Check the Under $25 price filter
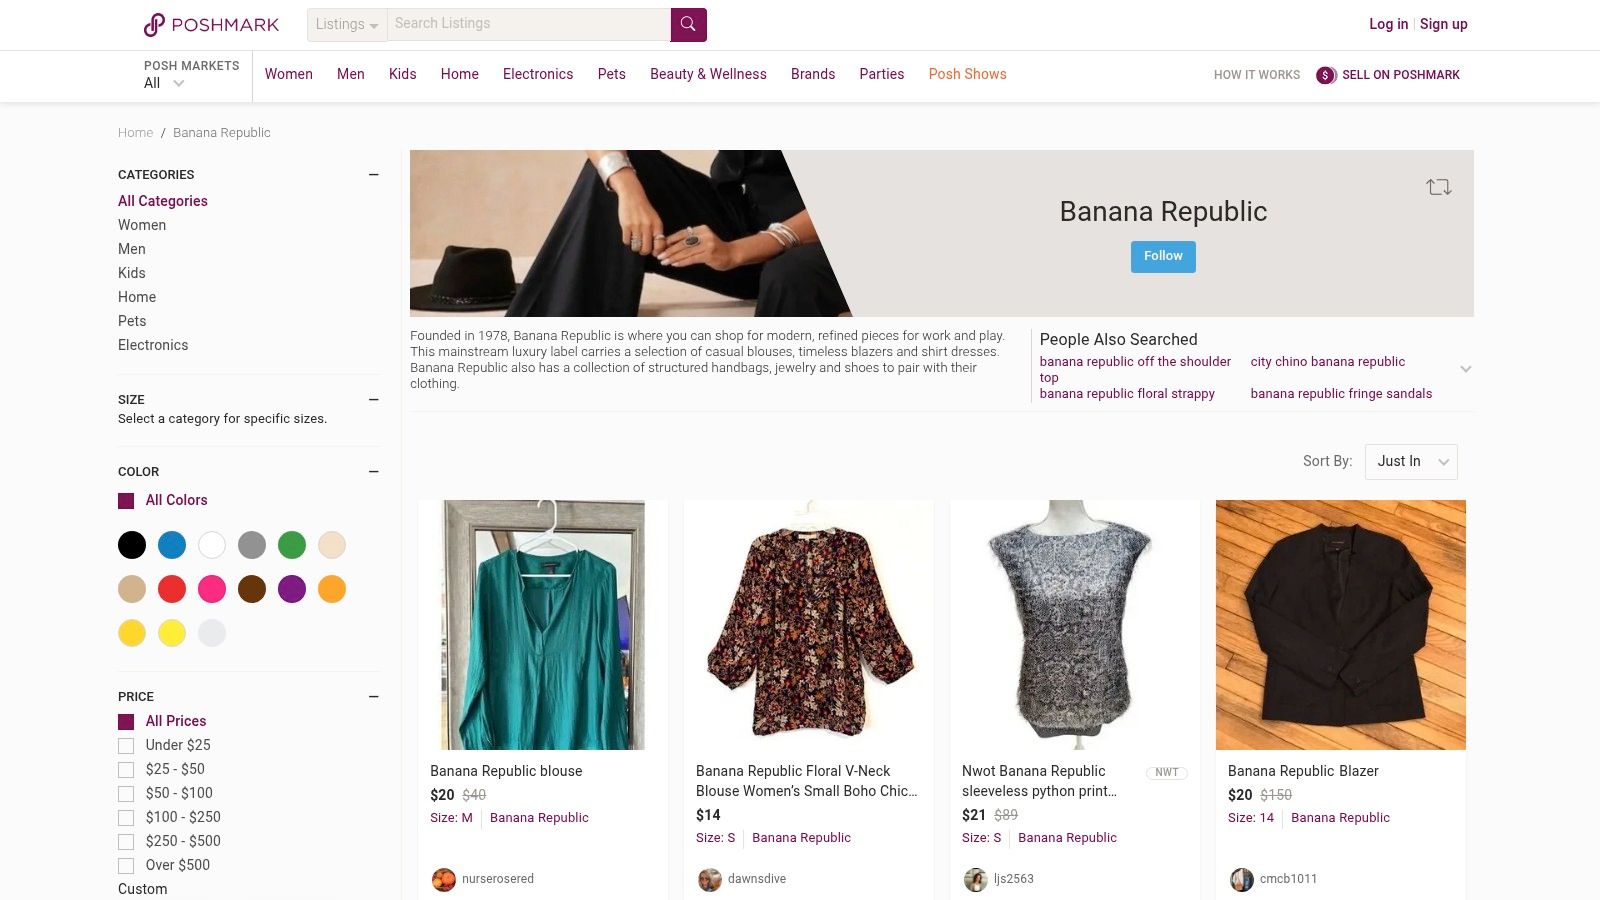This screenshot has width=1600, height=900. click(126, 746)
